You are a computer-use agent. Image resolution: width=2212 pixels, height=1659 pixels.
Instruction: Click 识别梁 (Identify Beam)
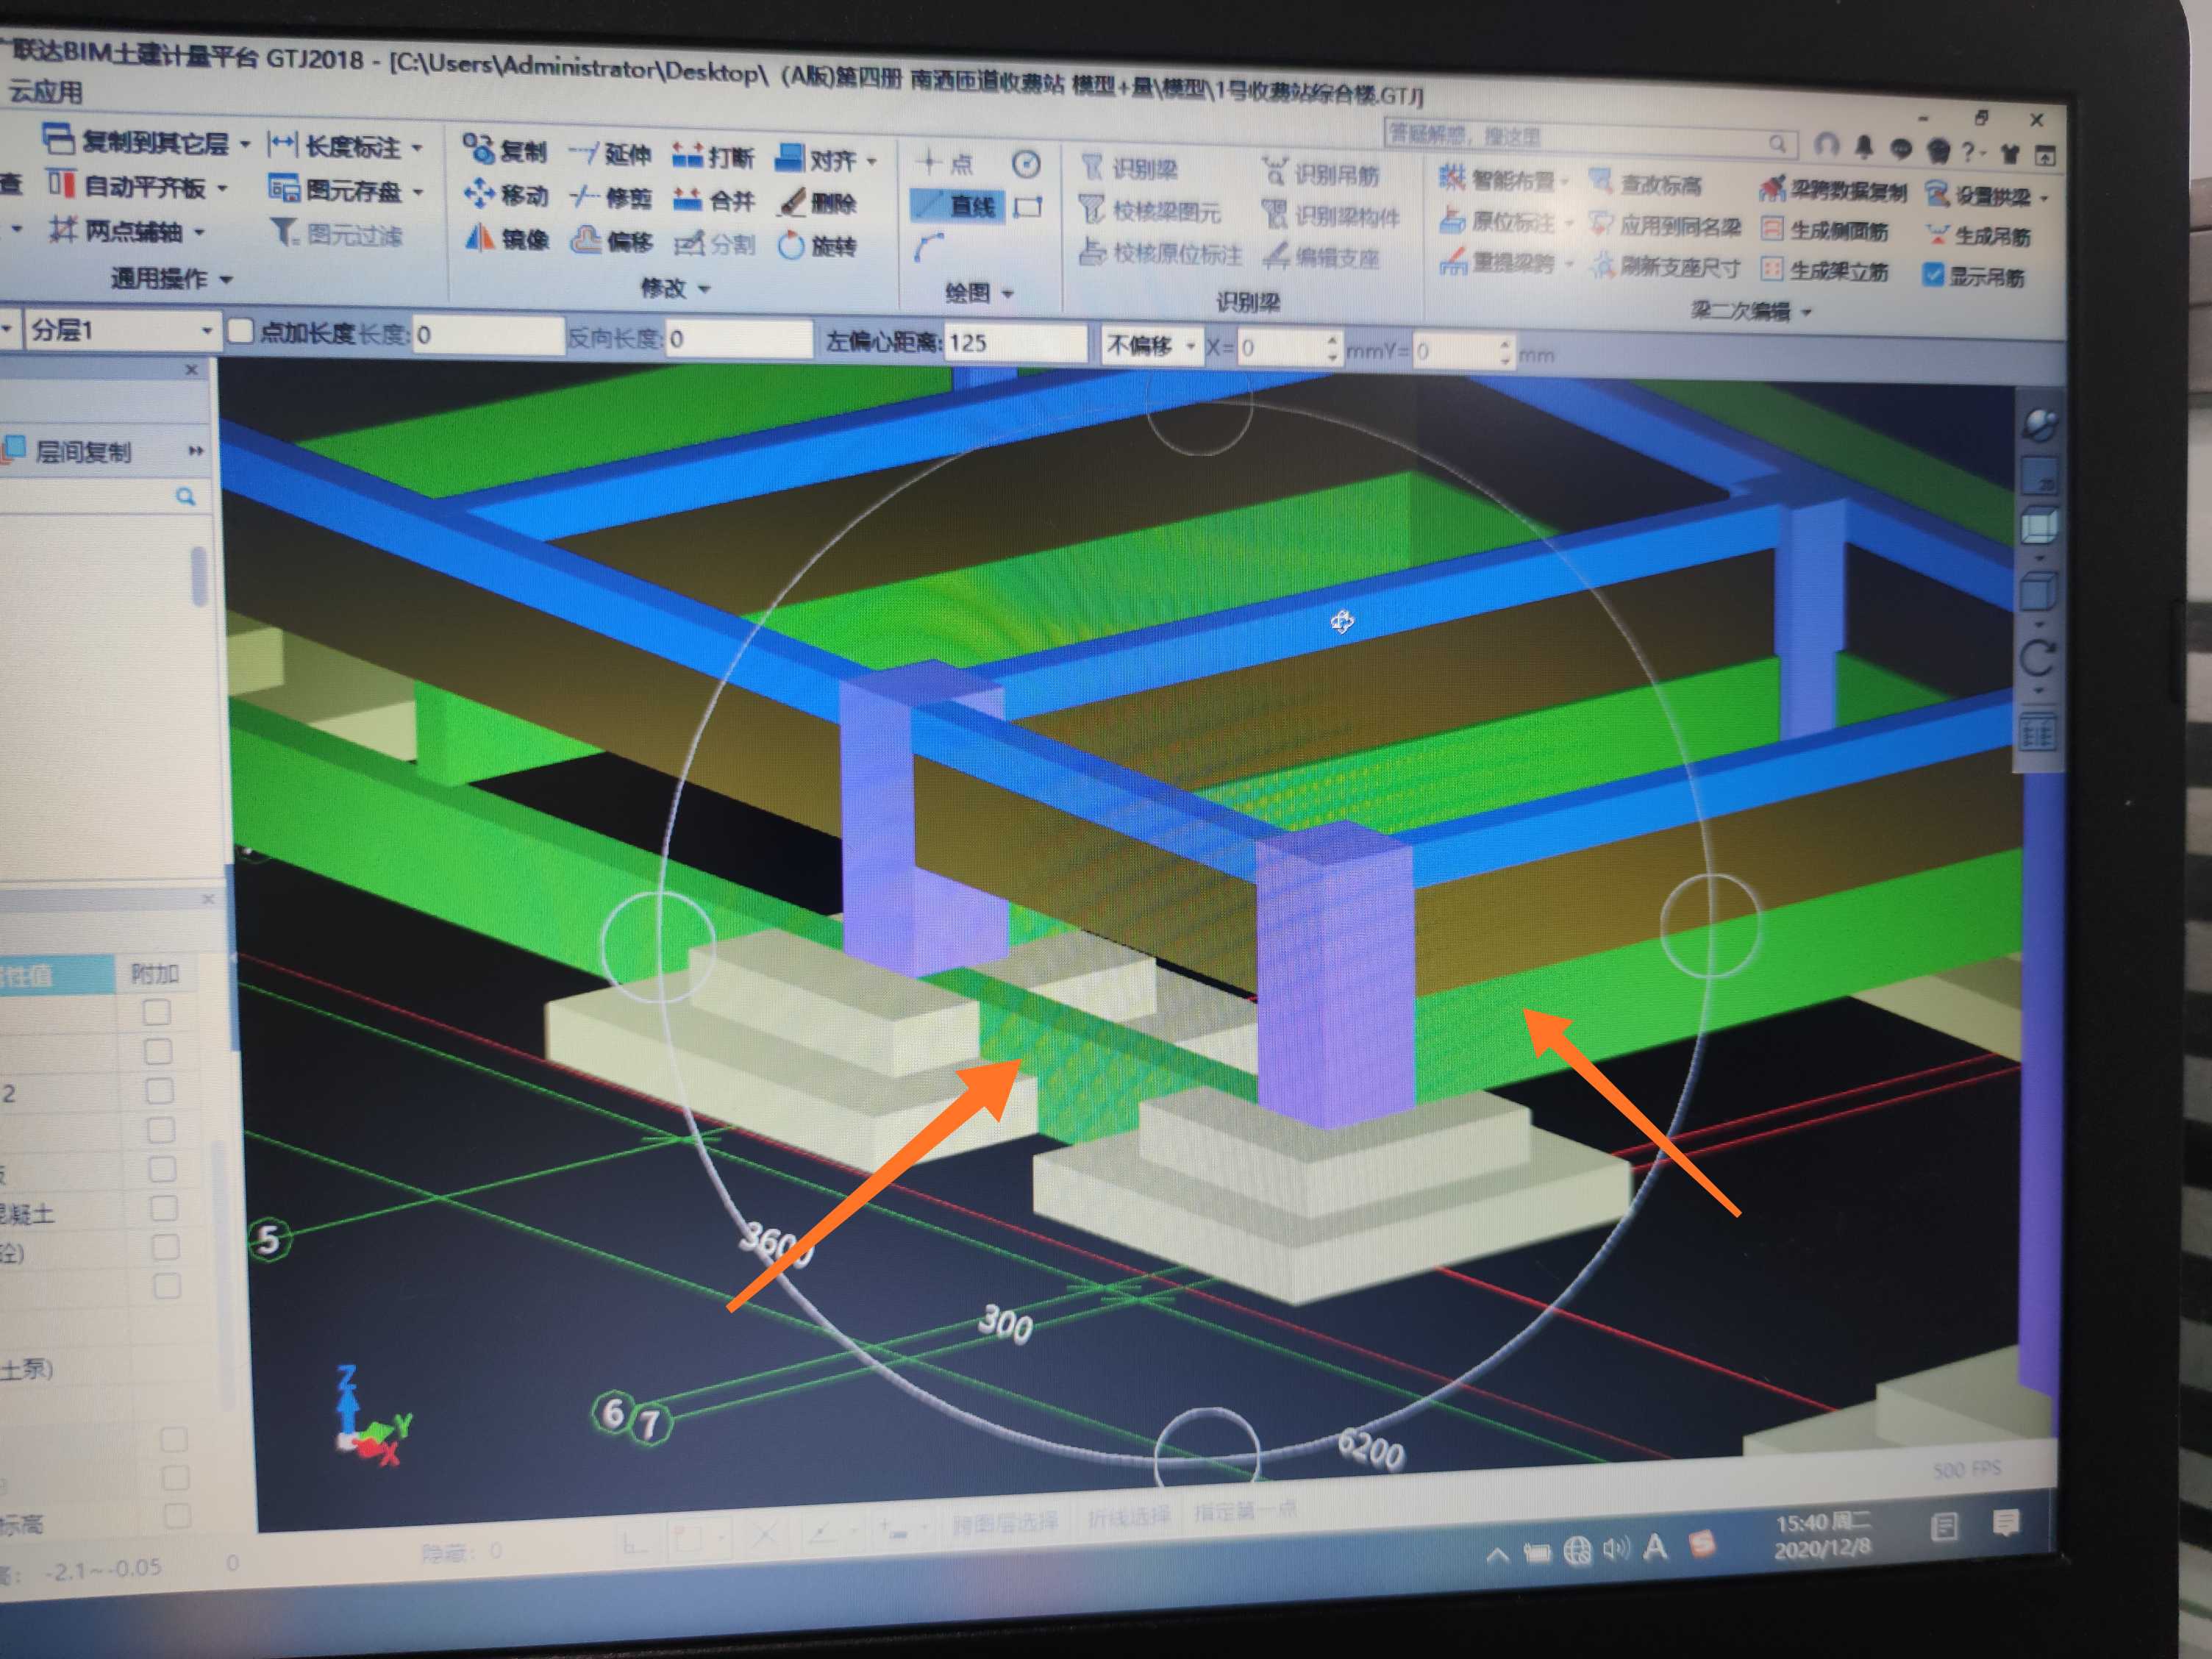[x=1130, y=169]
